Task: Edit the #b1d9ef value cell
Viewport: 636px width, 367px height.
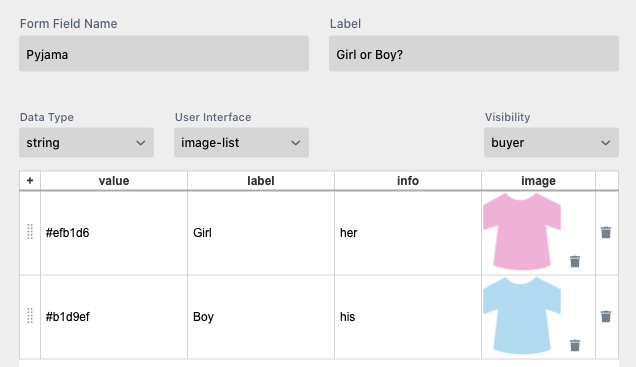Action: [x=114, y=317]
